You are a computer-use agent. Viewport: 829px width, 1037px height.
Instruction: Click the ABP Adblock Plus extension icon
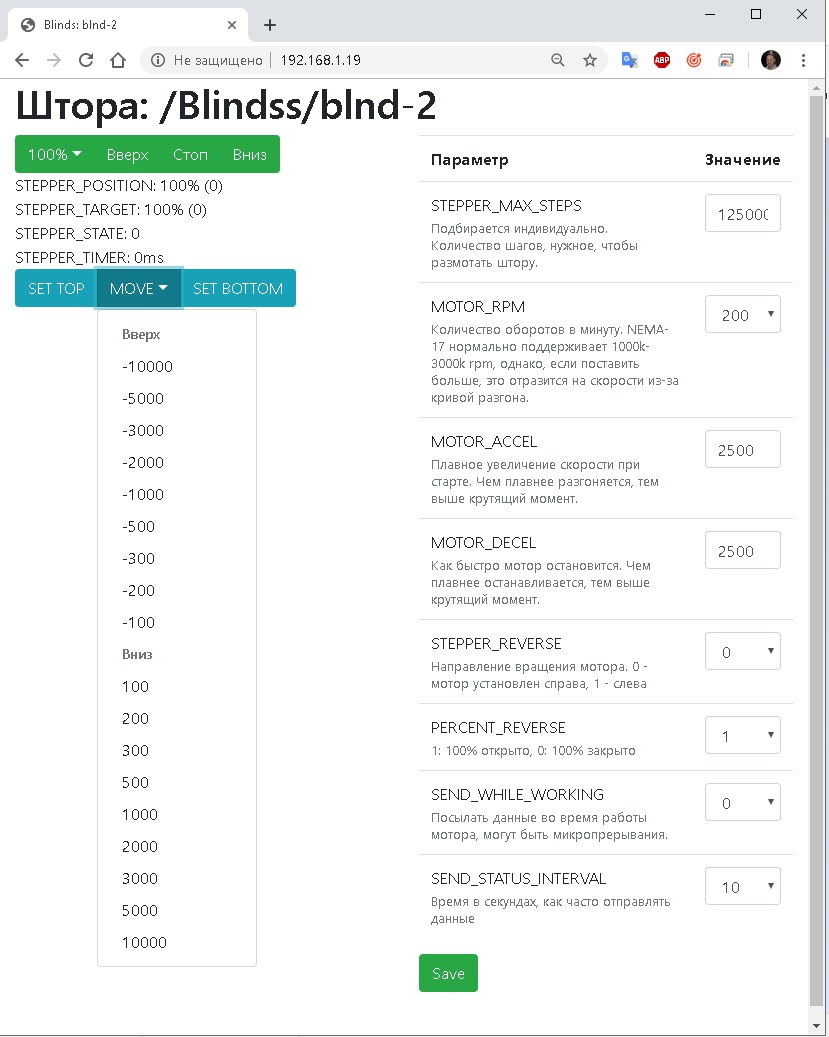(661, 60)
